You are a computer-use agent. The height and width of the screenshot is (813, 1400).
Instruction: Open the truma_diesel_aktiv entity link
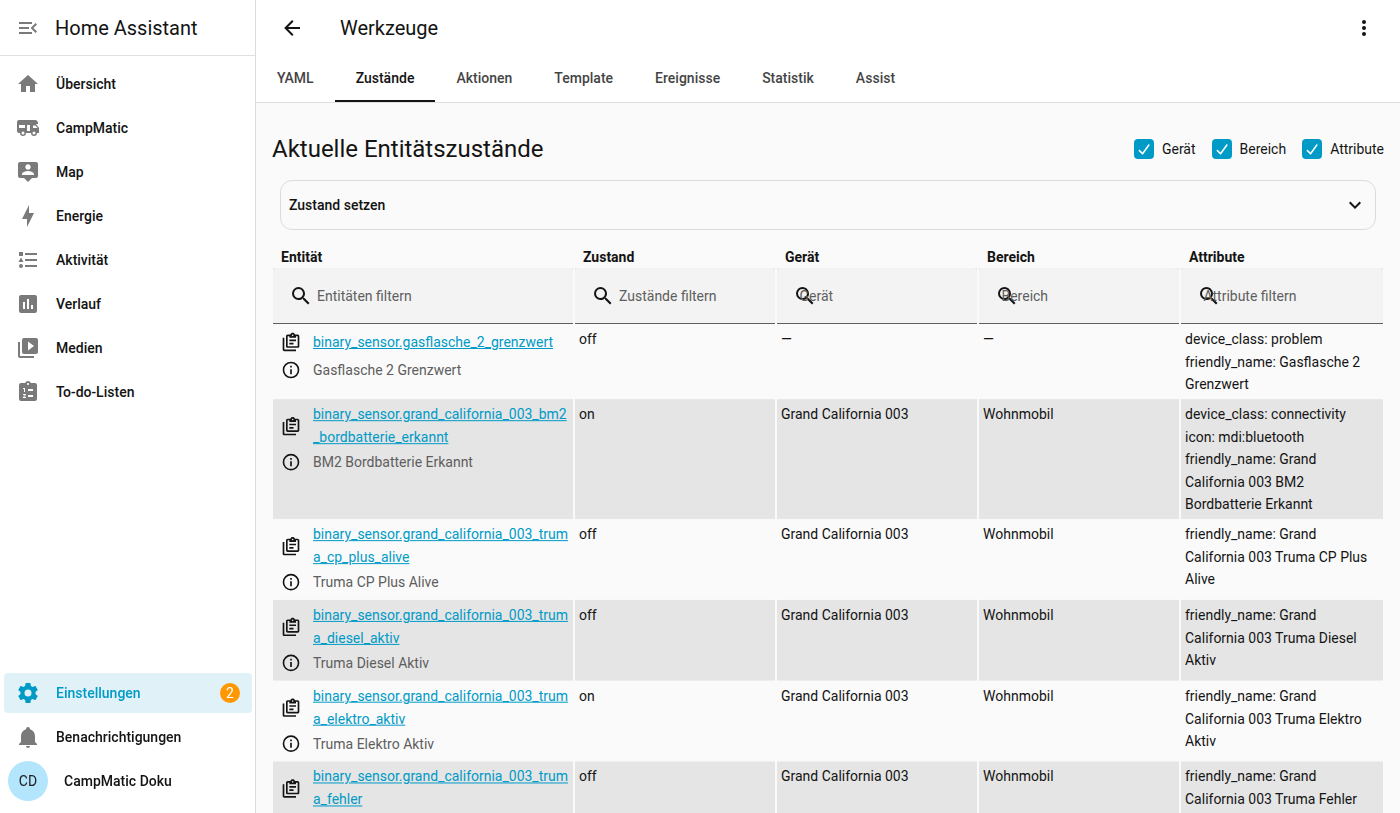440,627
